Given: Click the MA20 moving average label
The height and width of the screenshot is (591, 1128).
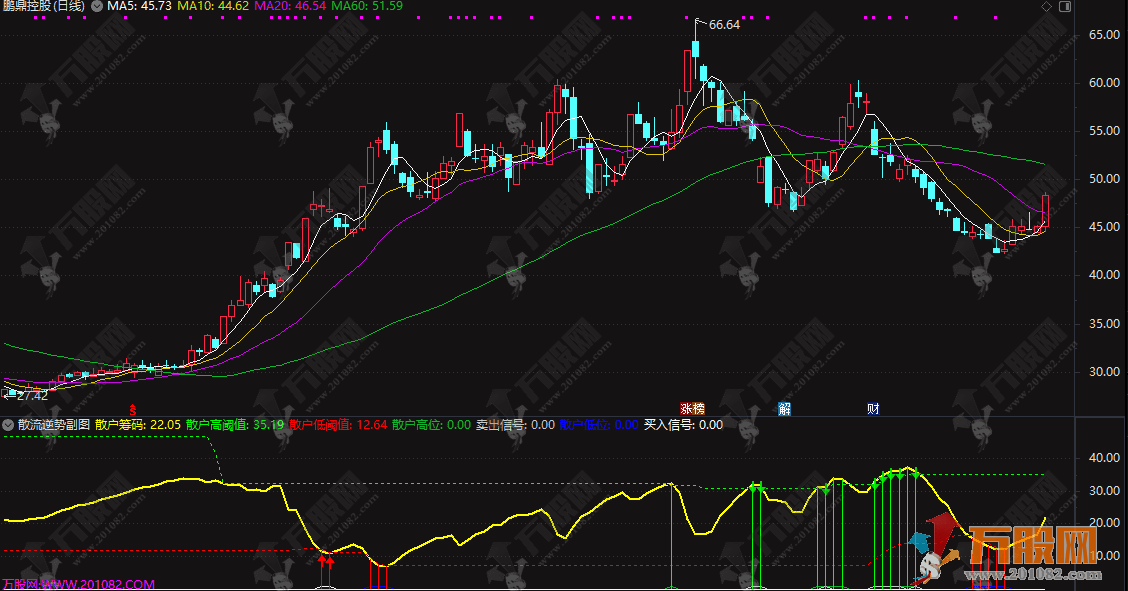Looking at the screenshot, I should pyautogui.click(x=290, y=6).
